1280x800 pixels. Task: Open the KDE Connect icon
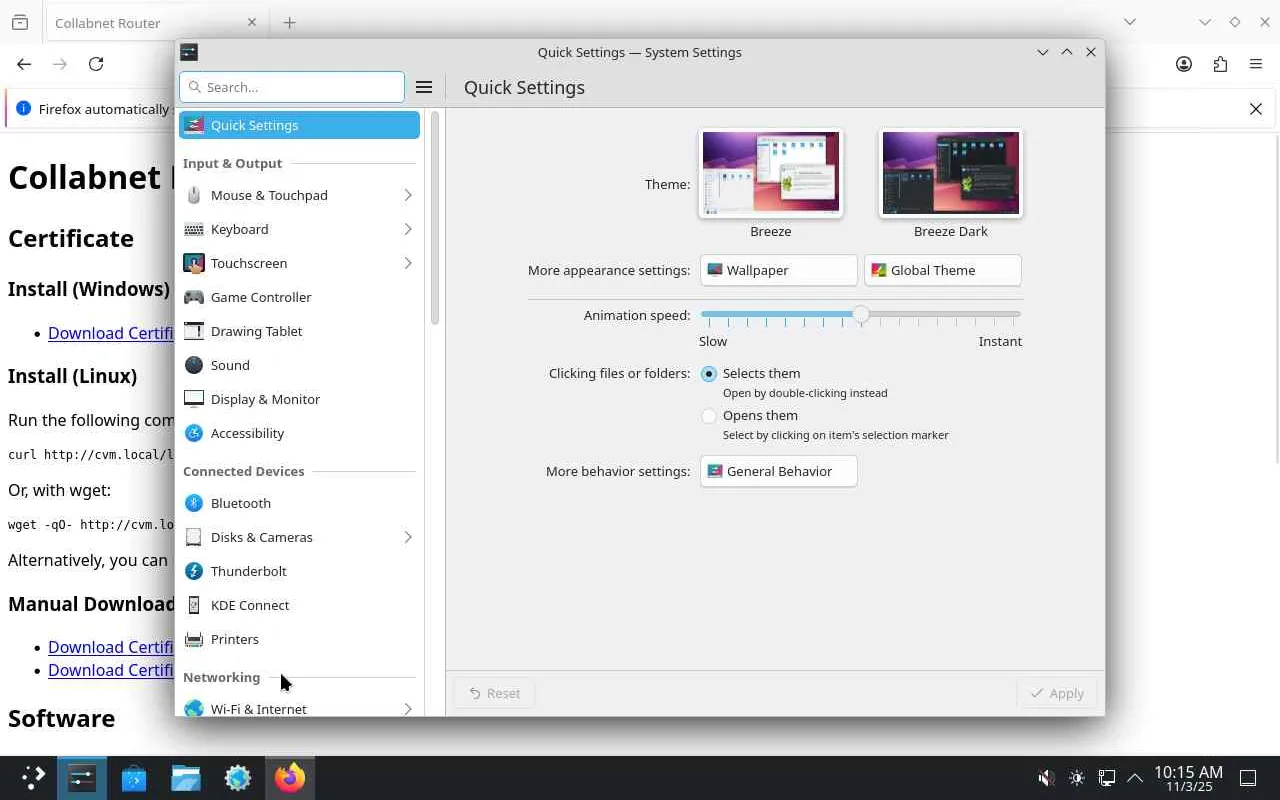click(x=194, y=605)
